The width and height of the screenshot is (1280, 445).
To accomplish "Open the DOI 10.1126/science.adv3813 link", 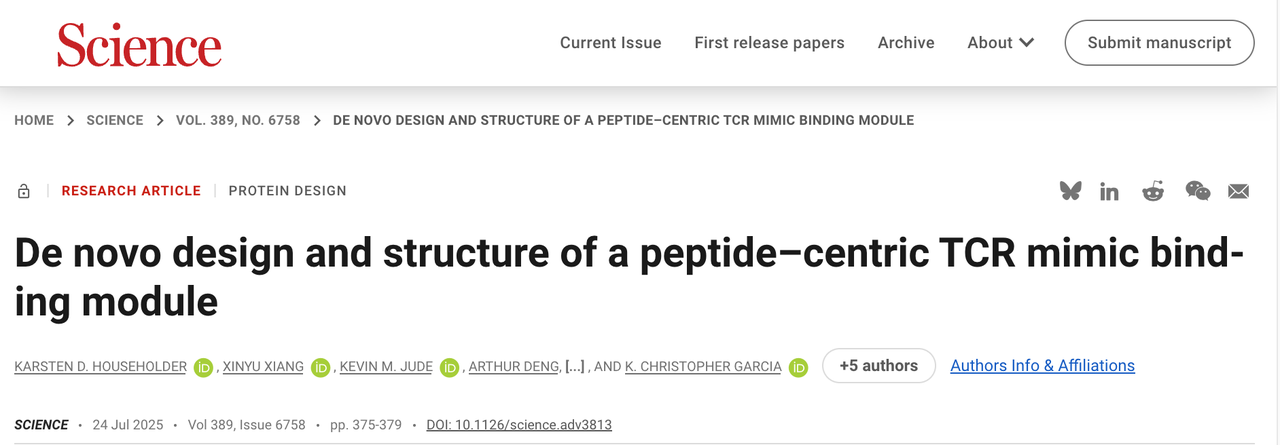I will pyautogui.click(x=519, y=425).
